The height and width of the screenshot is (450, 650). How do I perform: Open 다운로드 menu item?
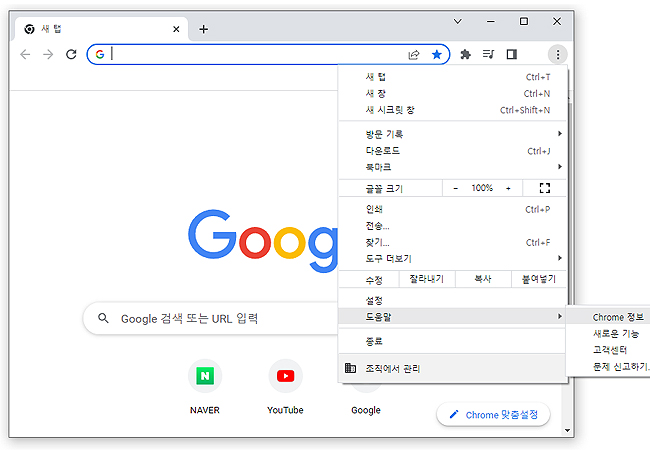453,151
